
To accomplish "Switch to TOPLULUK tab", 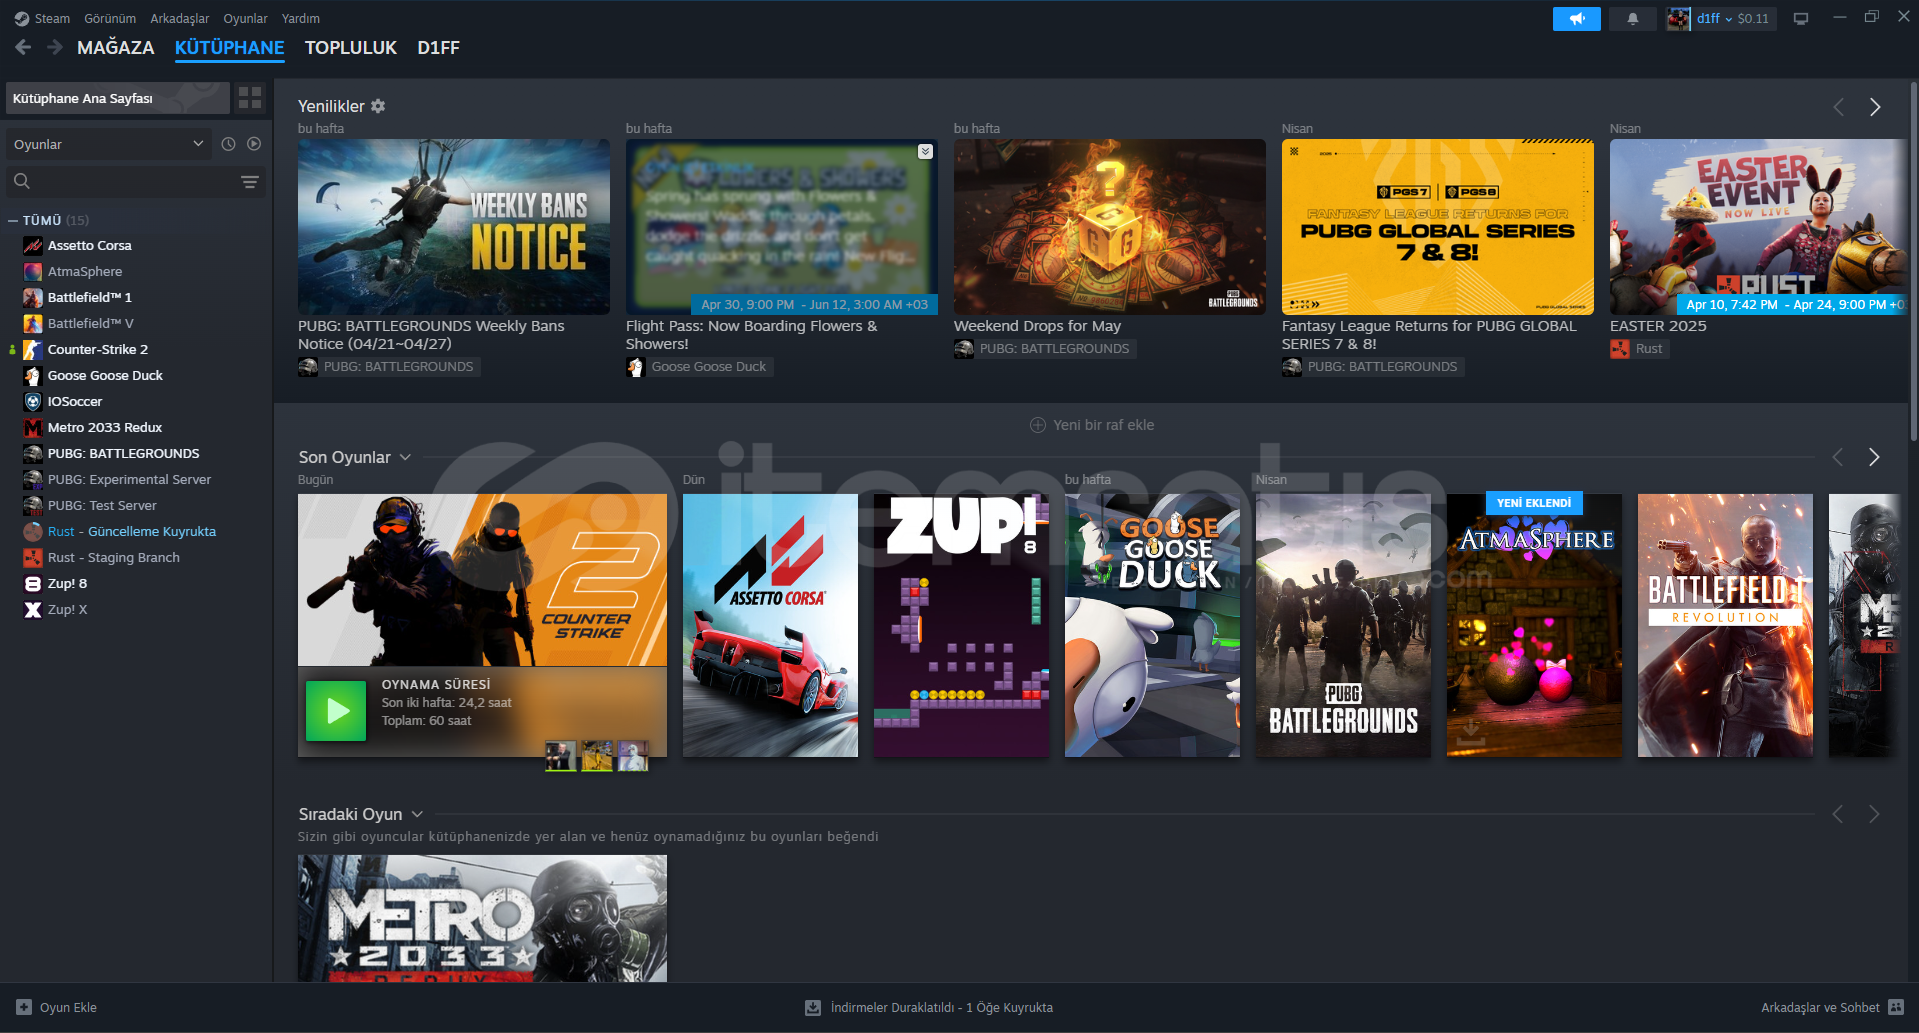I will point(351,47).
